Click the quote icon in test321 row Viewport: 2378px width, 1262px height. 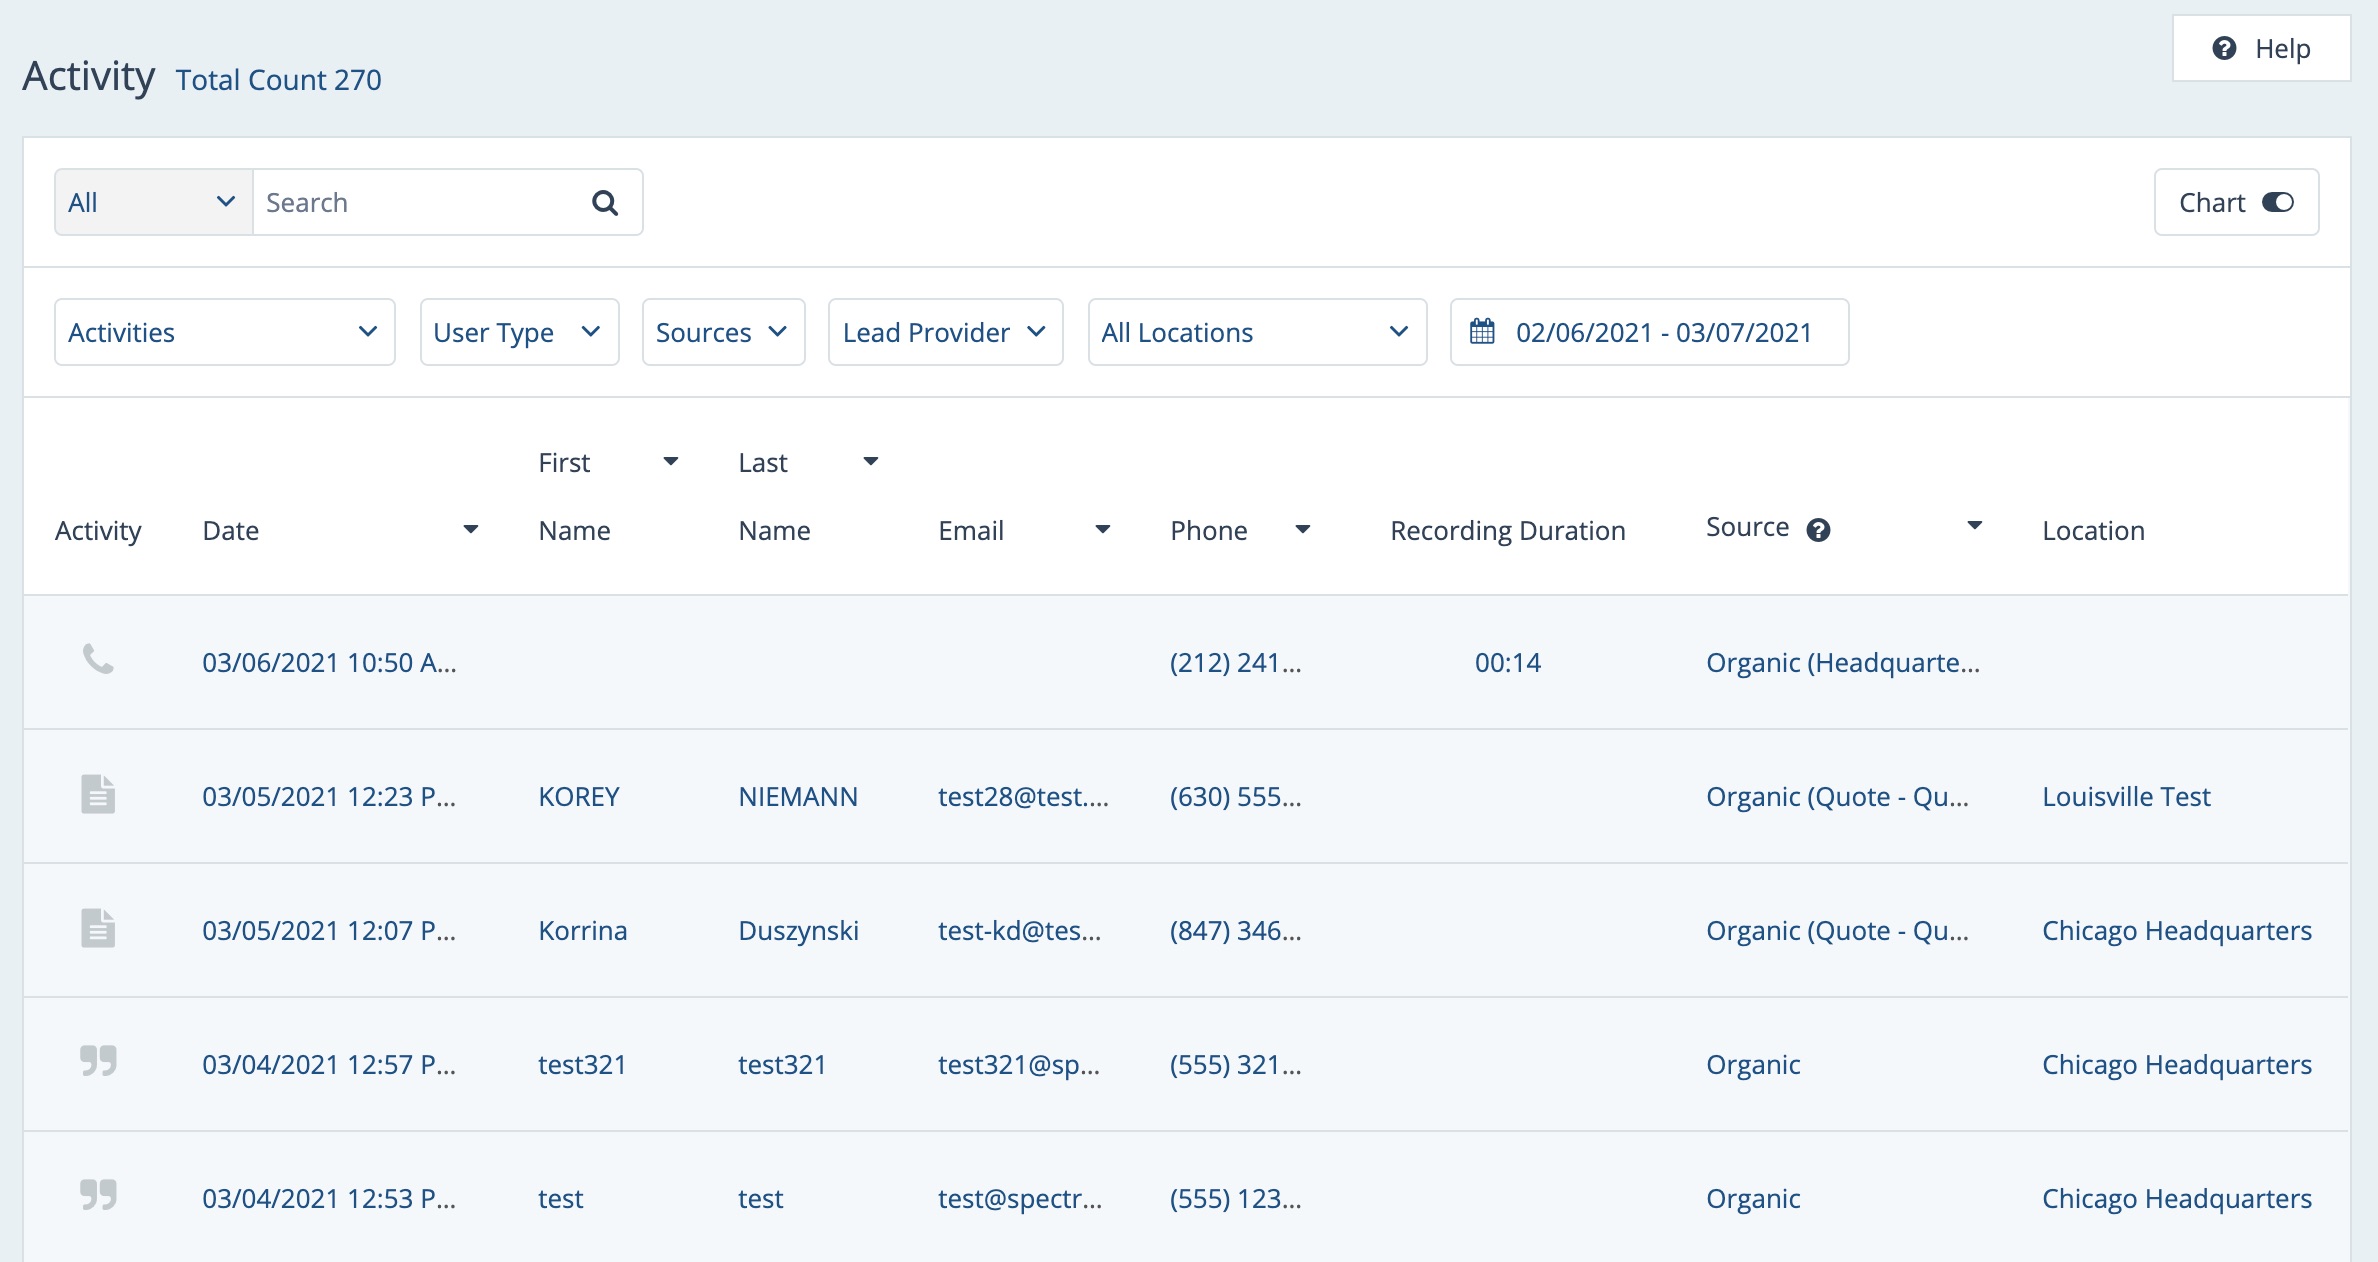click(98, 1061)
